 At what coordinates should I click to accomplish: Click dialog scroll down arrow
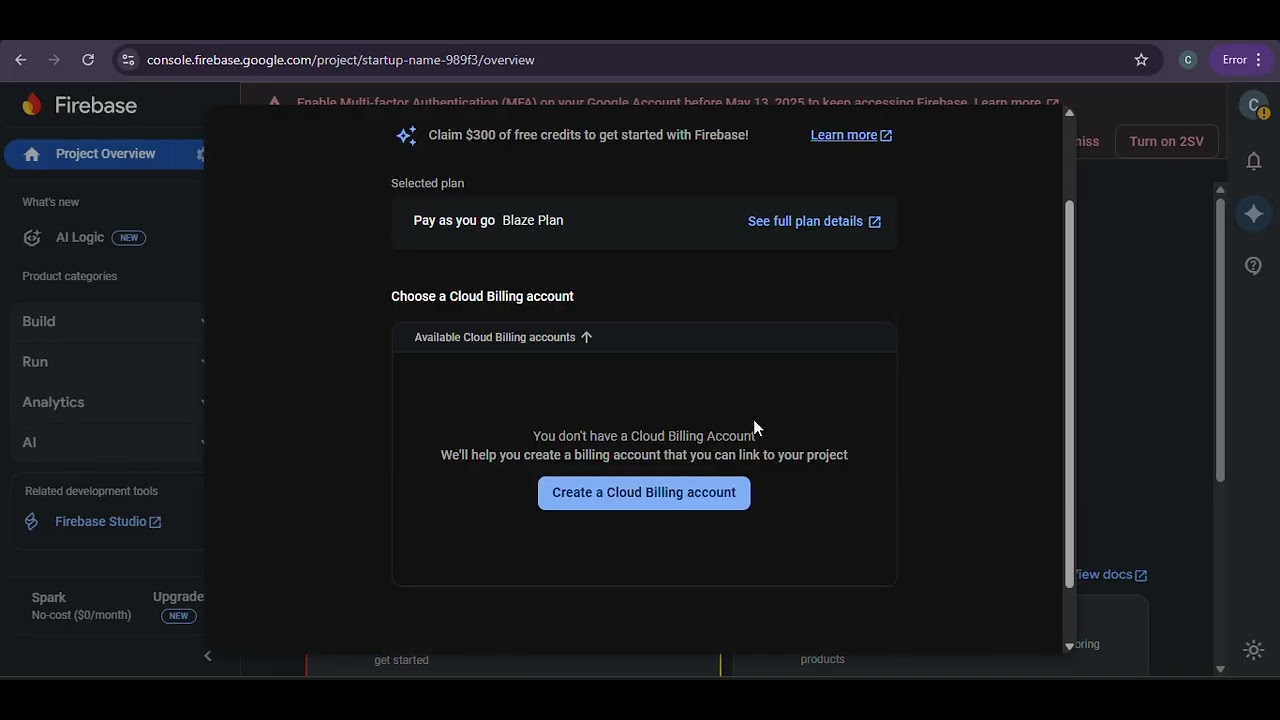(x=1069, y=646)
